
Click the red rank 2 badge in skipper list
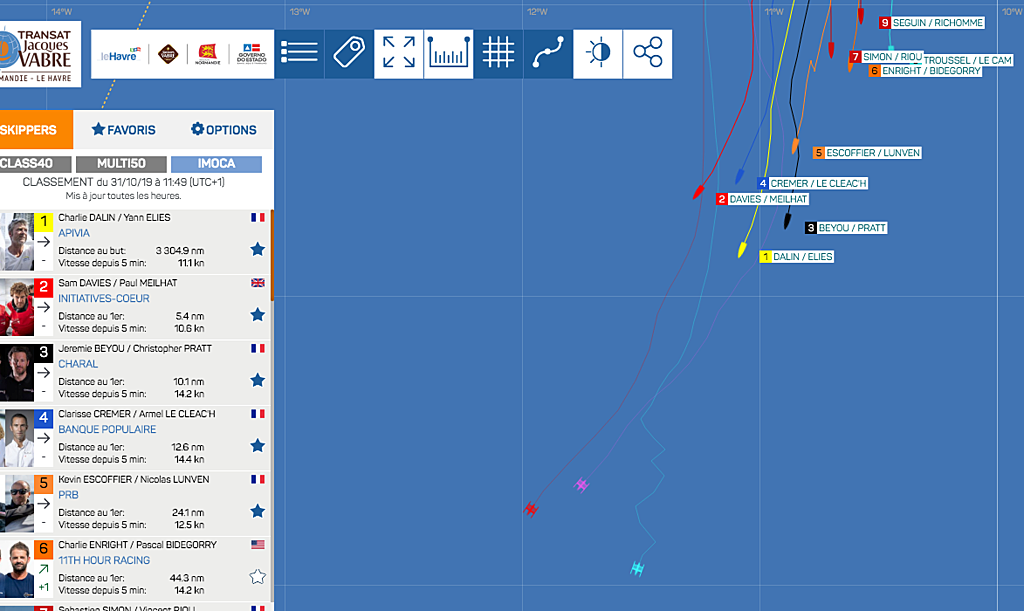point(44,287)
